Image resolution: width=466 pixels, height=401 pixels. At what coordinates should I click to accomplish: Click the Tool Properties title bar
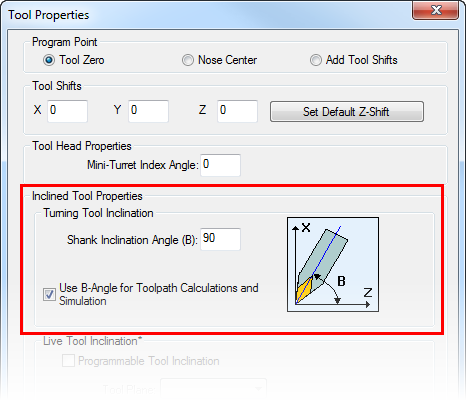tap(207, 15)
